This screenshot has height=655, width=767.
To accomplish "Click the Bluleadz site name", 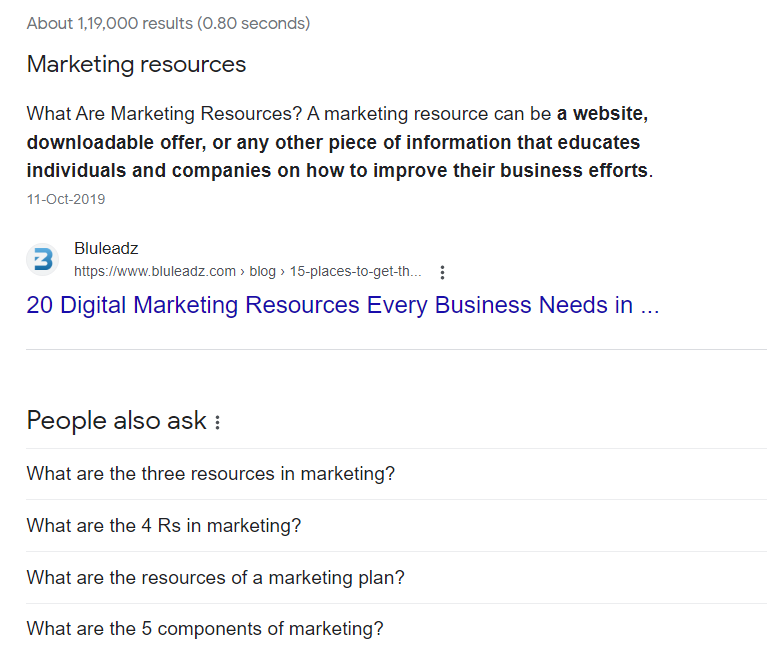I will 106,248.
